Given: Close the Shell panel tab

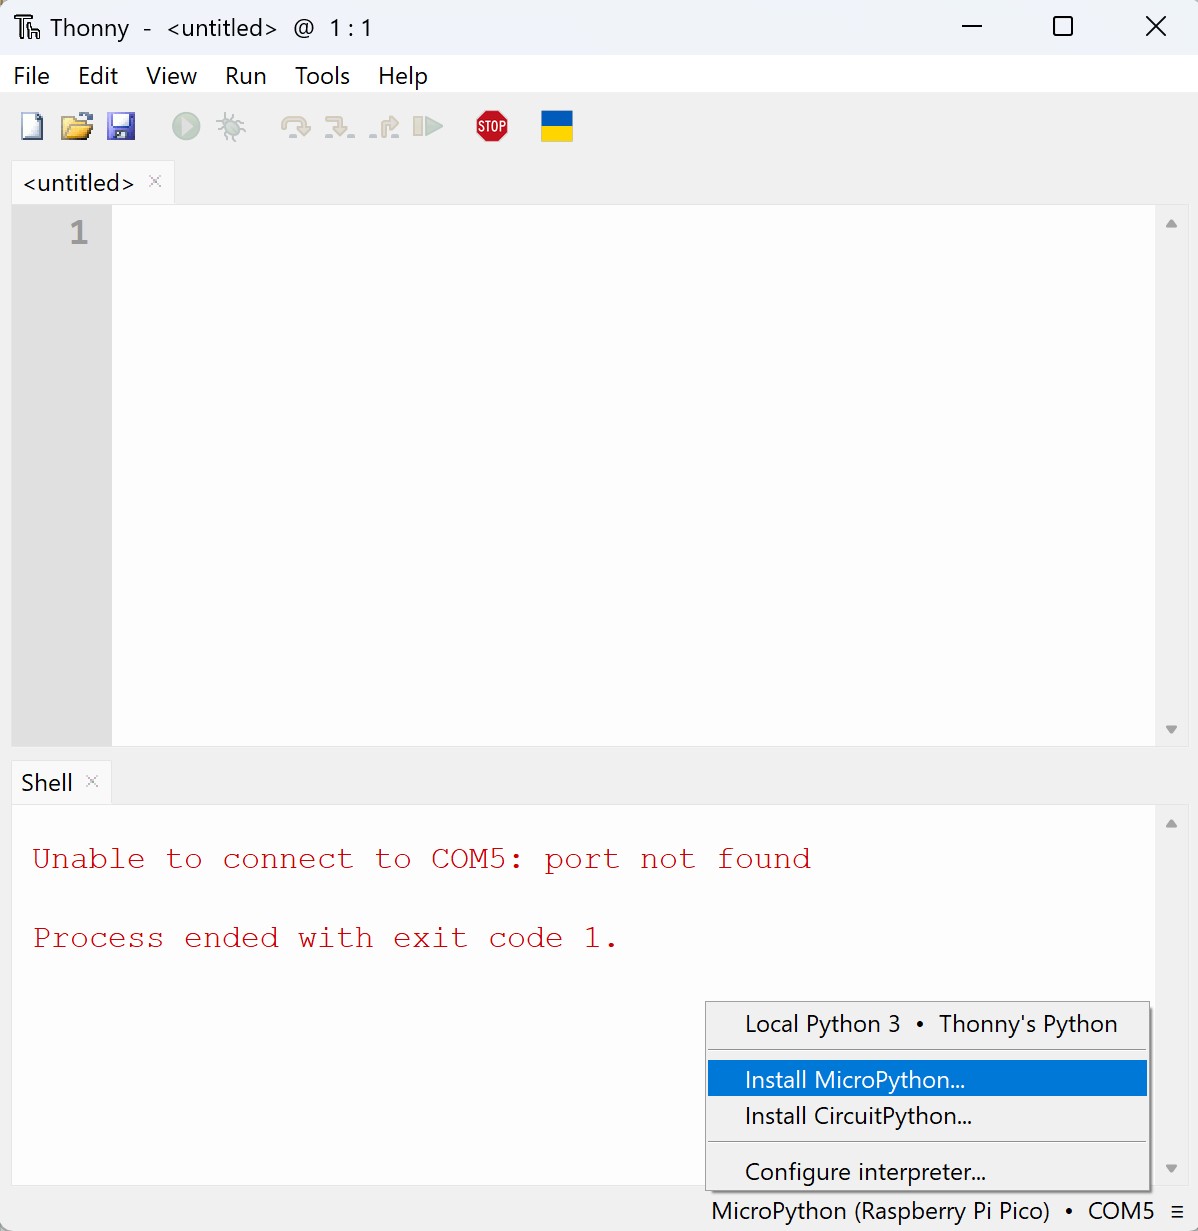Looking at the screenshot, I should (x=92, y=781).
